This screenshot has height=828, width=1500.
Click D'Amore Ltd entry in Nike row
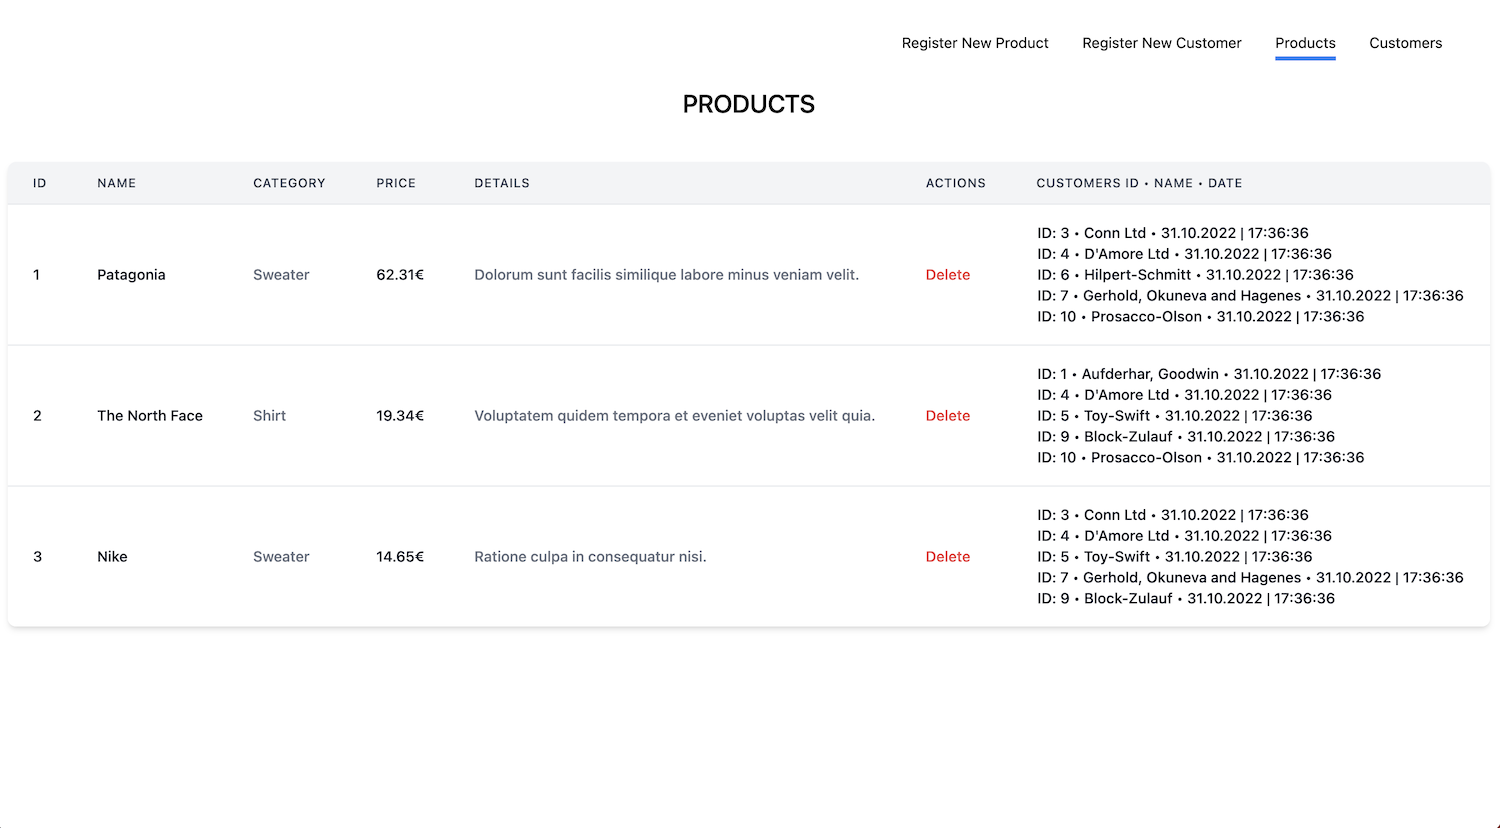[x=1184, y=536]
